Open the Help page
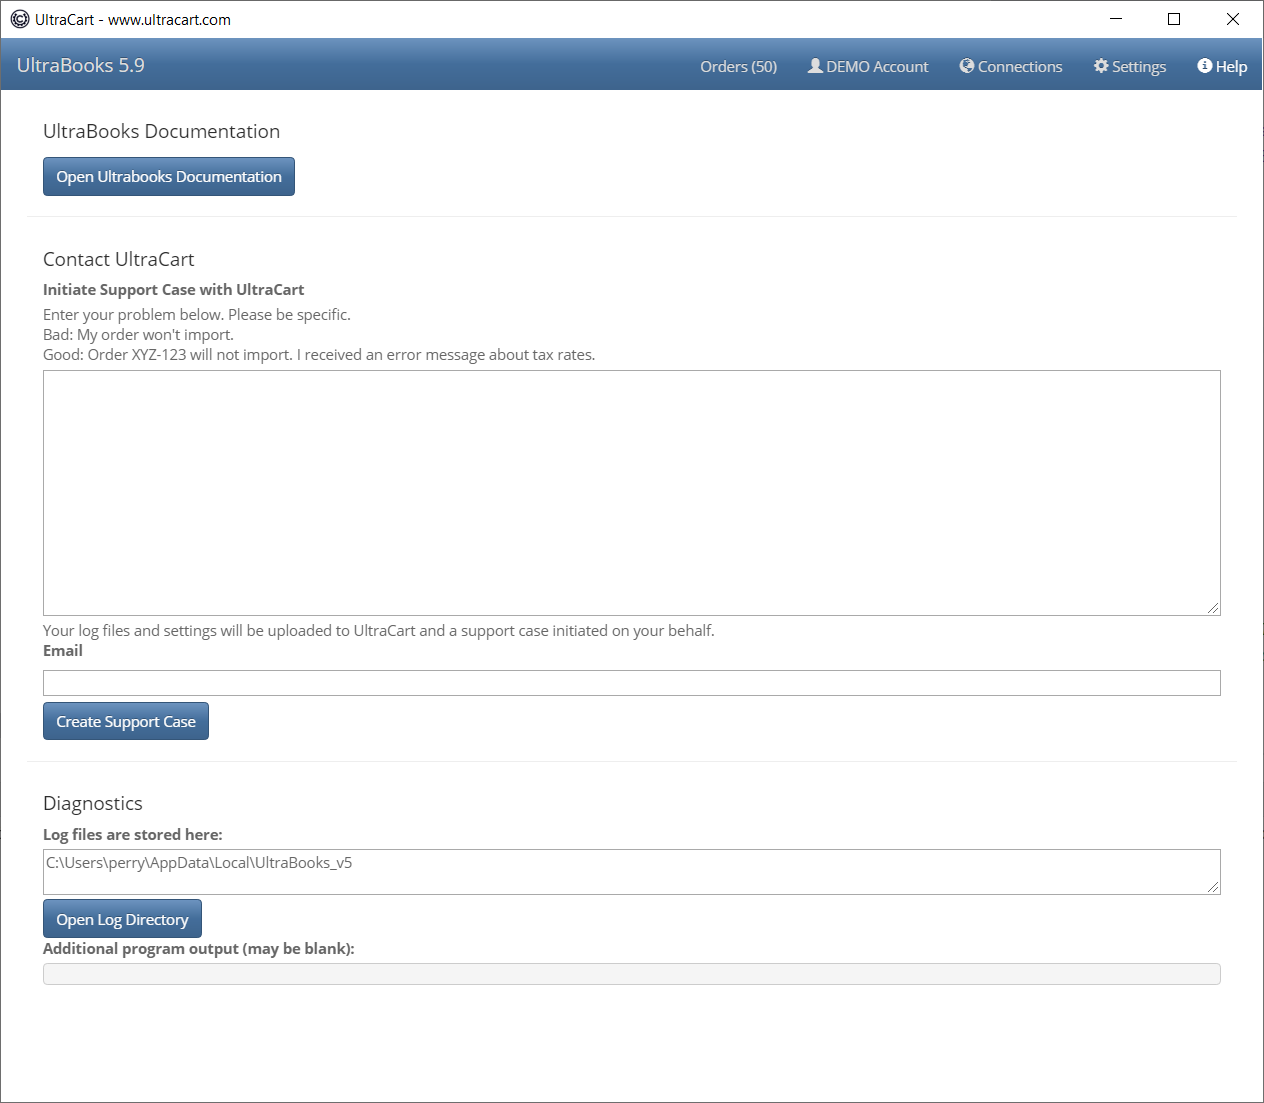 pyautogui.click(x=1222, y=66)
